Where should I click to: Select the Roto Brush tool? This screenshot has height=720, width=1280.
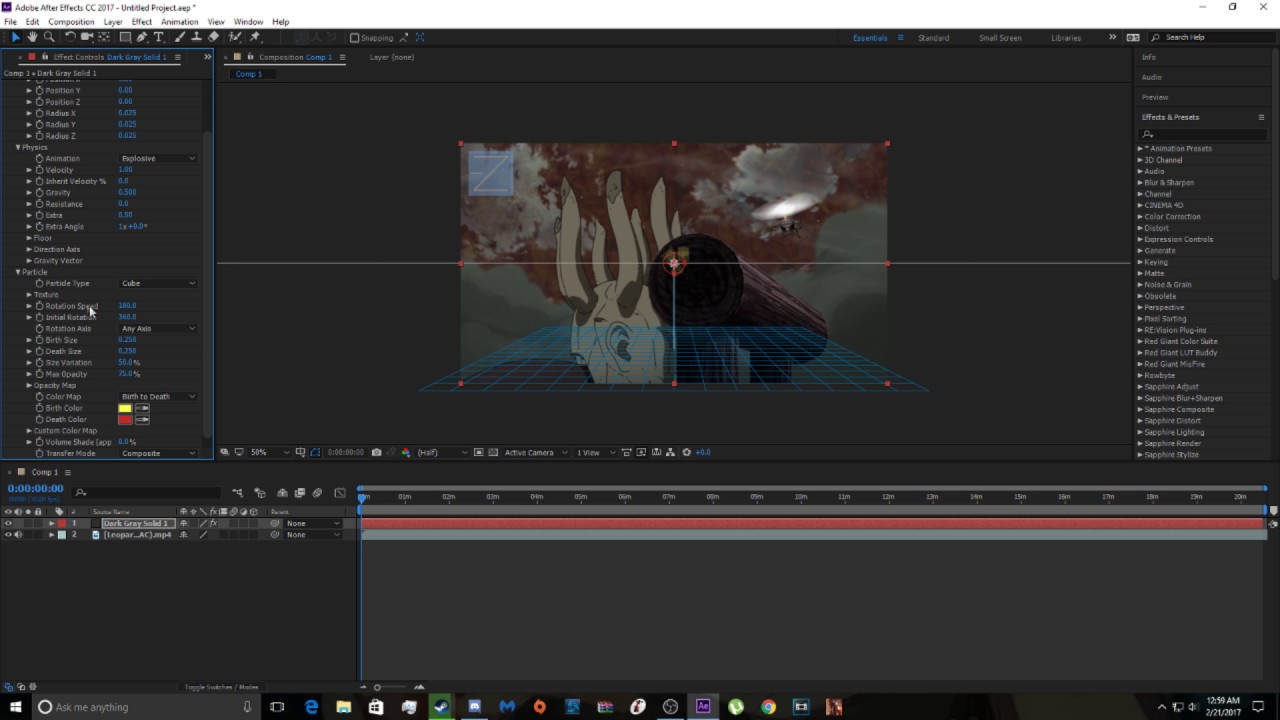235,37
